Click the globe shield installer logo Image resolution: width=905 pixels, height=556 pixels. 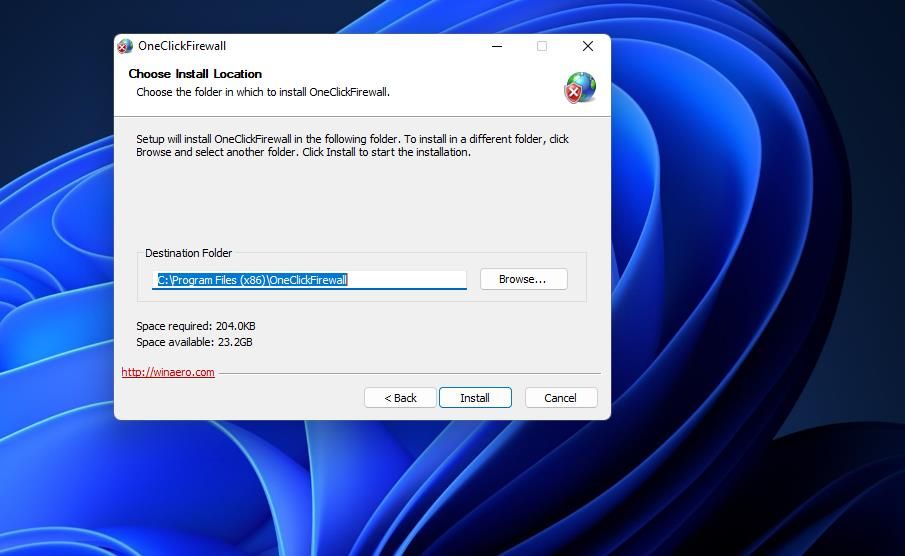580,88
